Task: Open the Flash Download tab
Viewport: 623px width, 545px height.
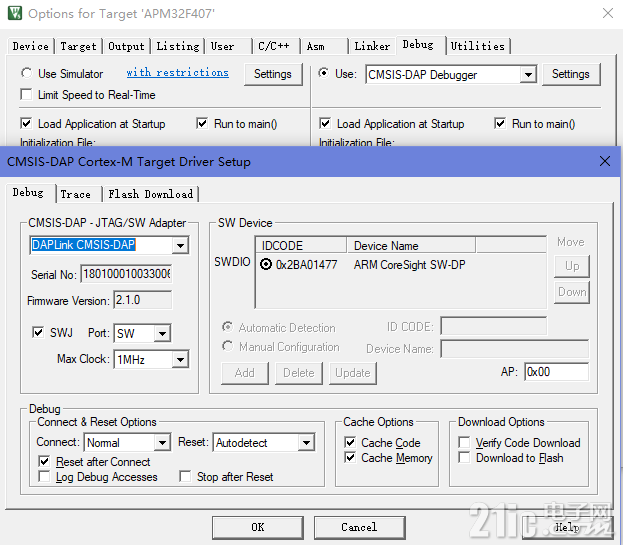Action: (x=151, y=194)
